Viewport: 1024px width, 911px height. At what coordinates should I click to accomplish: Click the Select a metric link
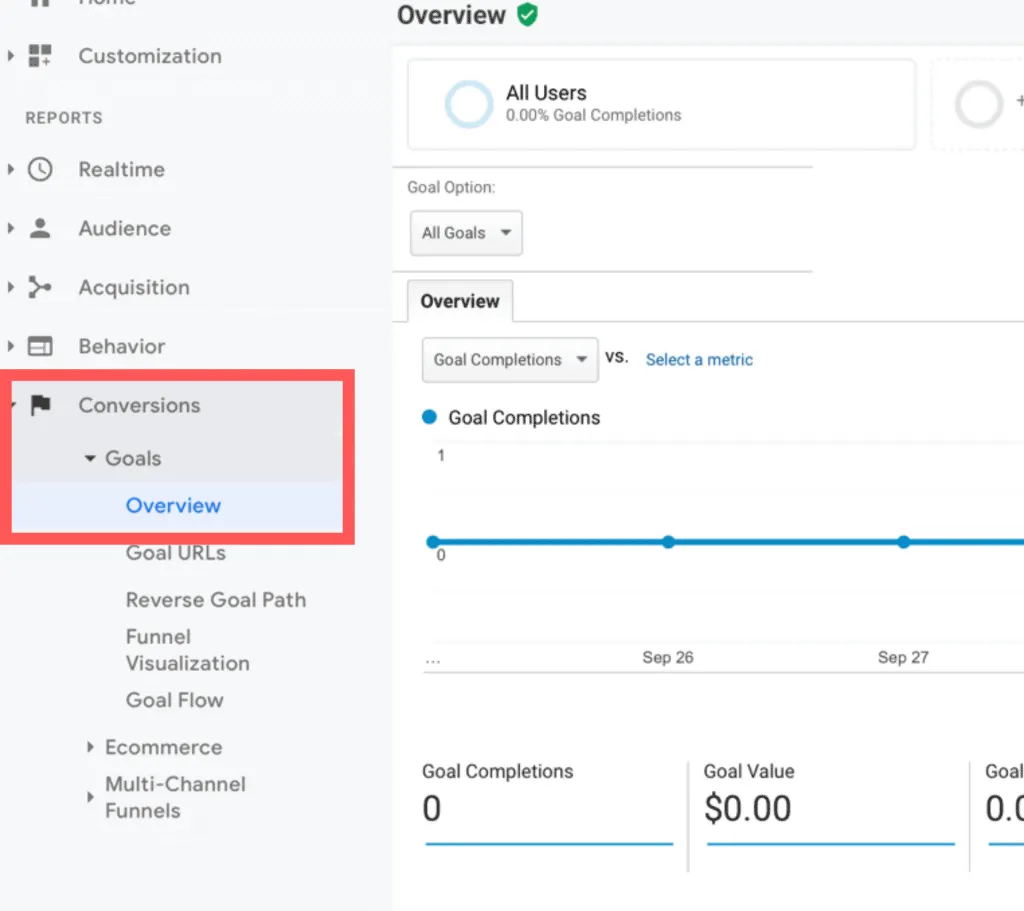pyautogui.click(x=699, y=360)
